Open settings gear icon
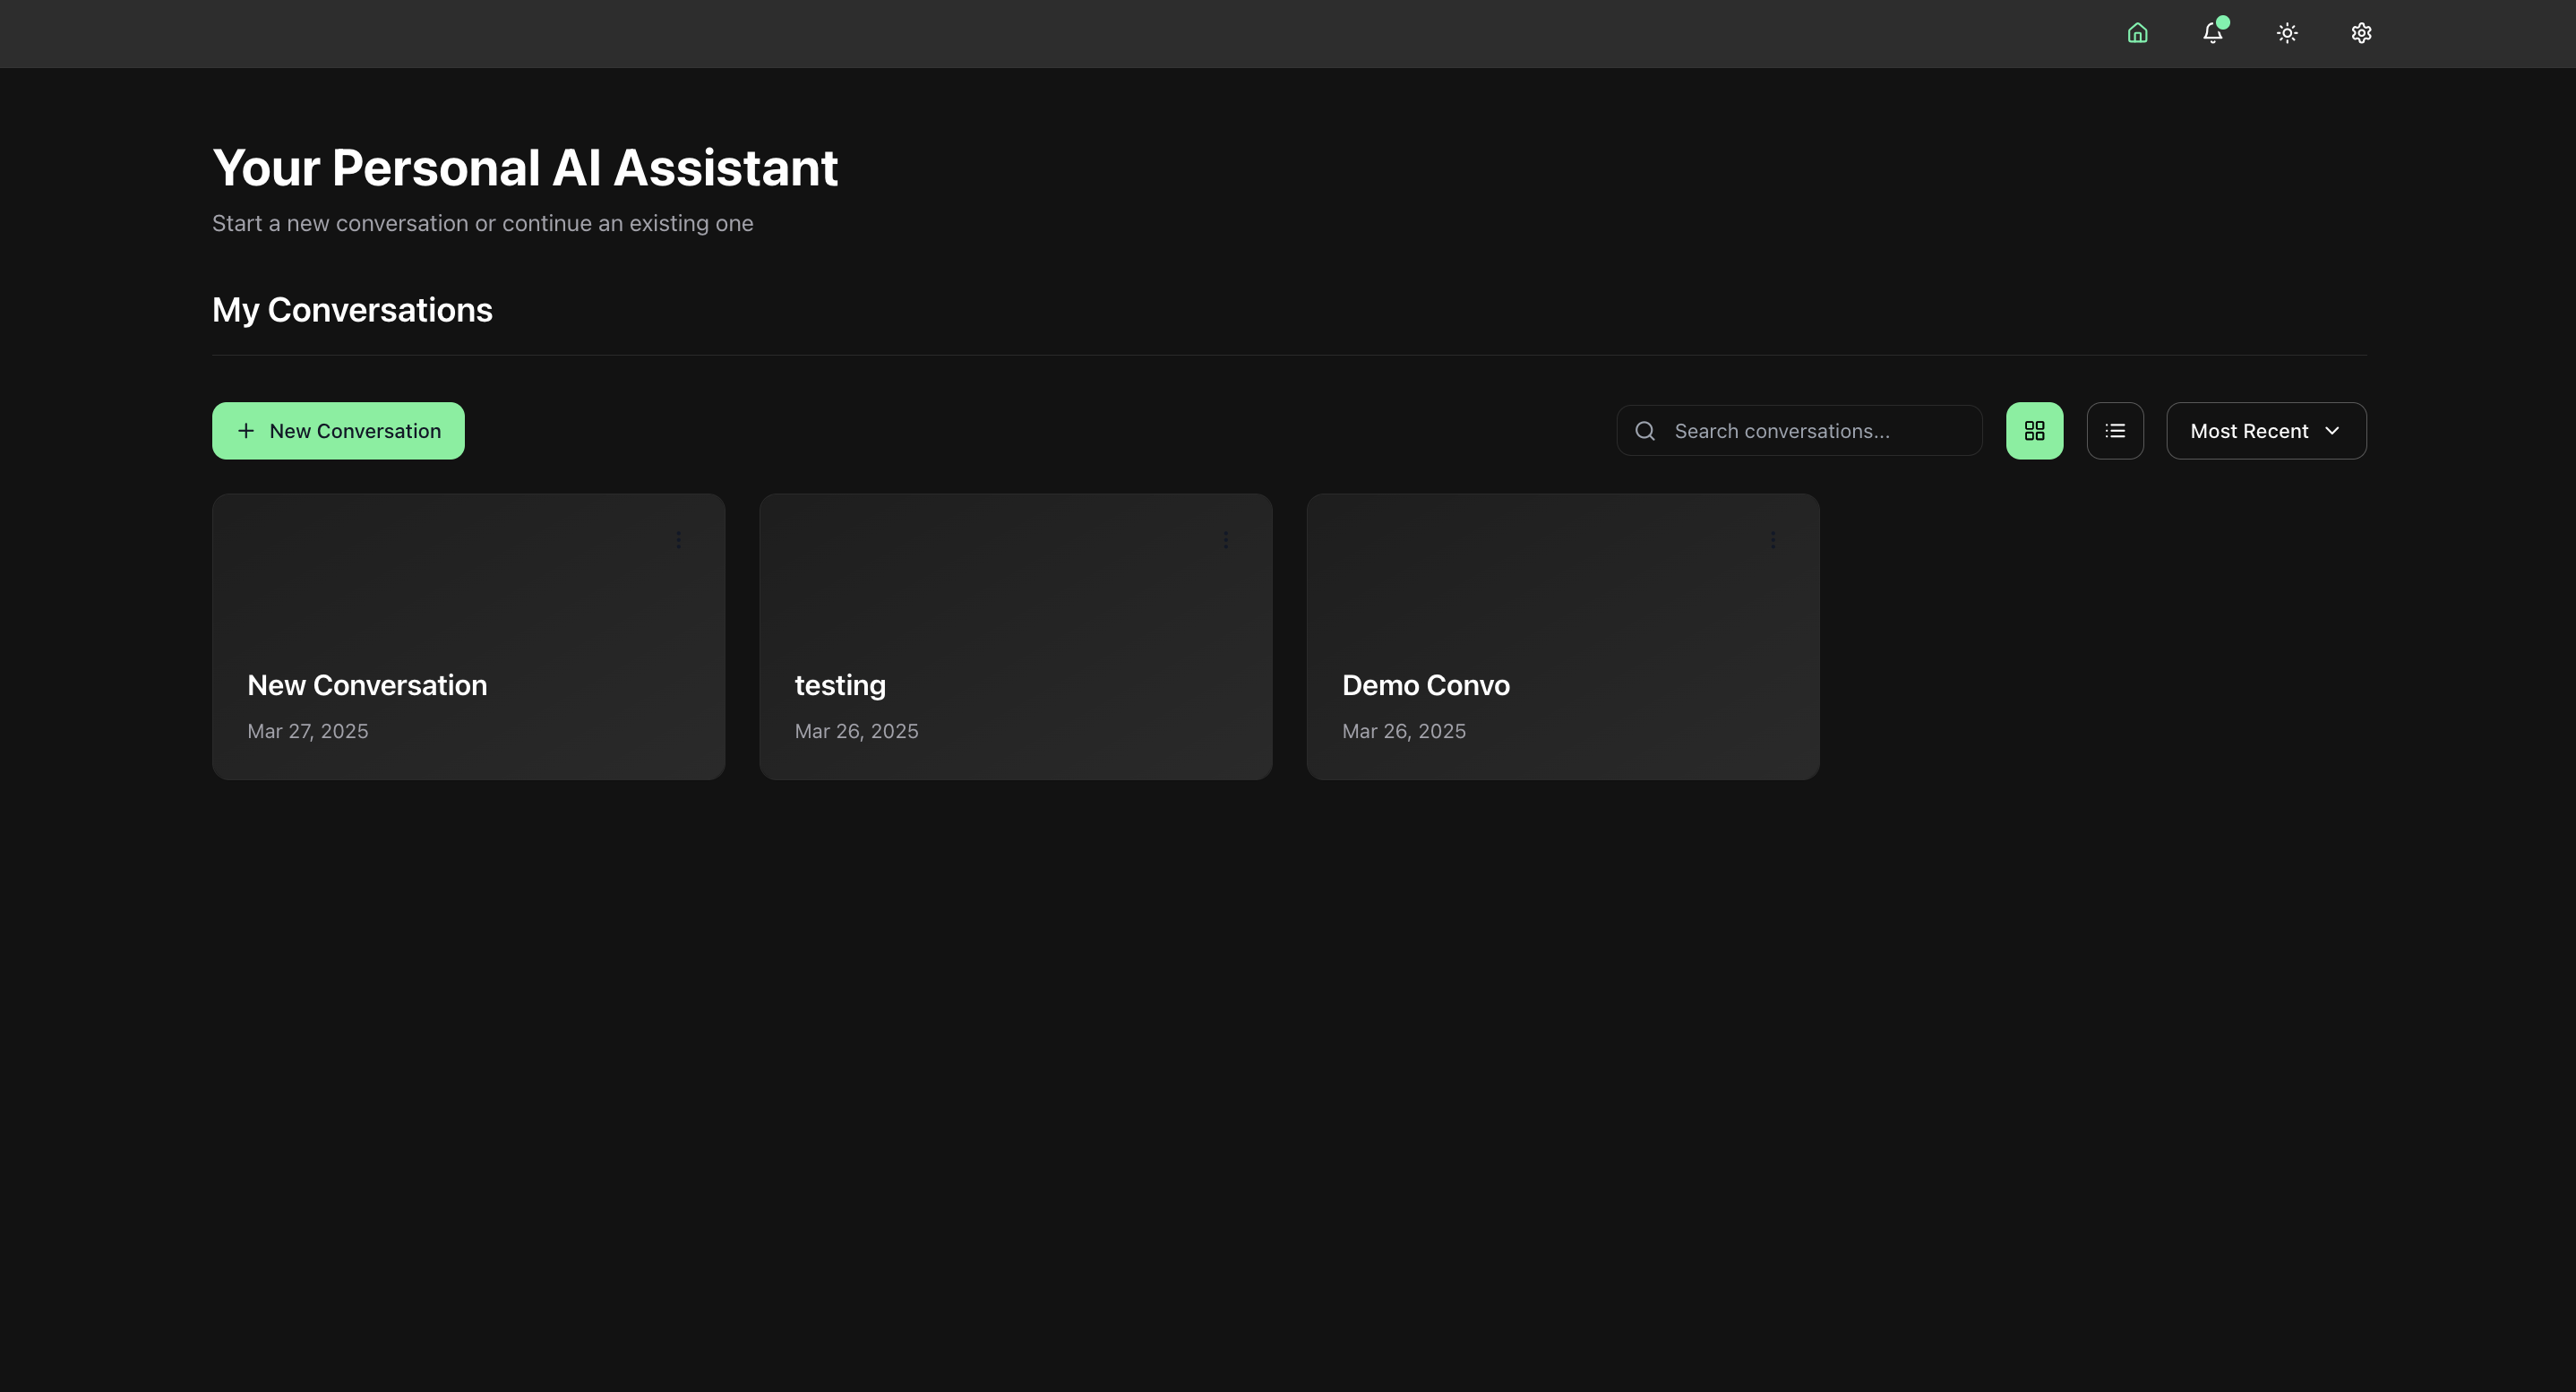Viewport: 2576px width, 1392px height. [2361, 33]
